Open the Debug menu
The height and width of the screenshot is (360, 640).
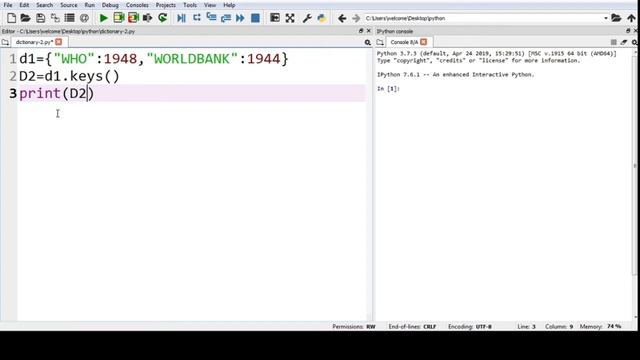110,5
